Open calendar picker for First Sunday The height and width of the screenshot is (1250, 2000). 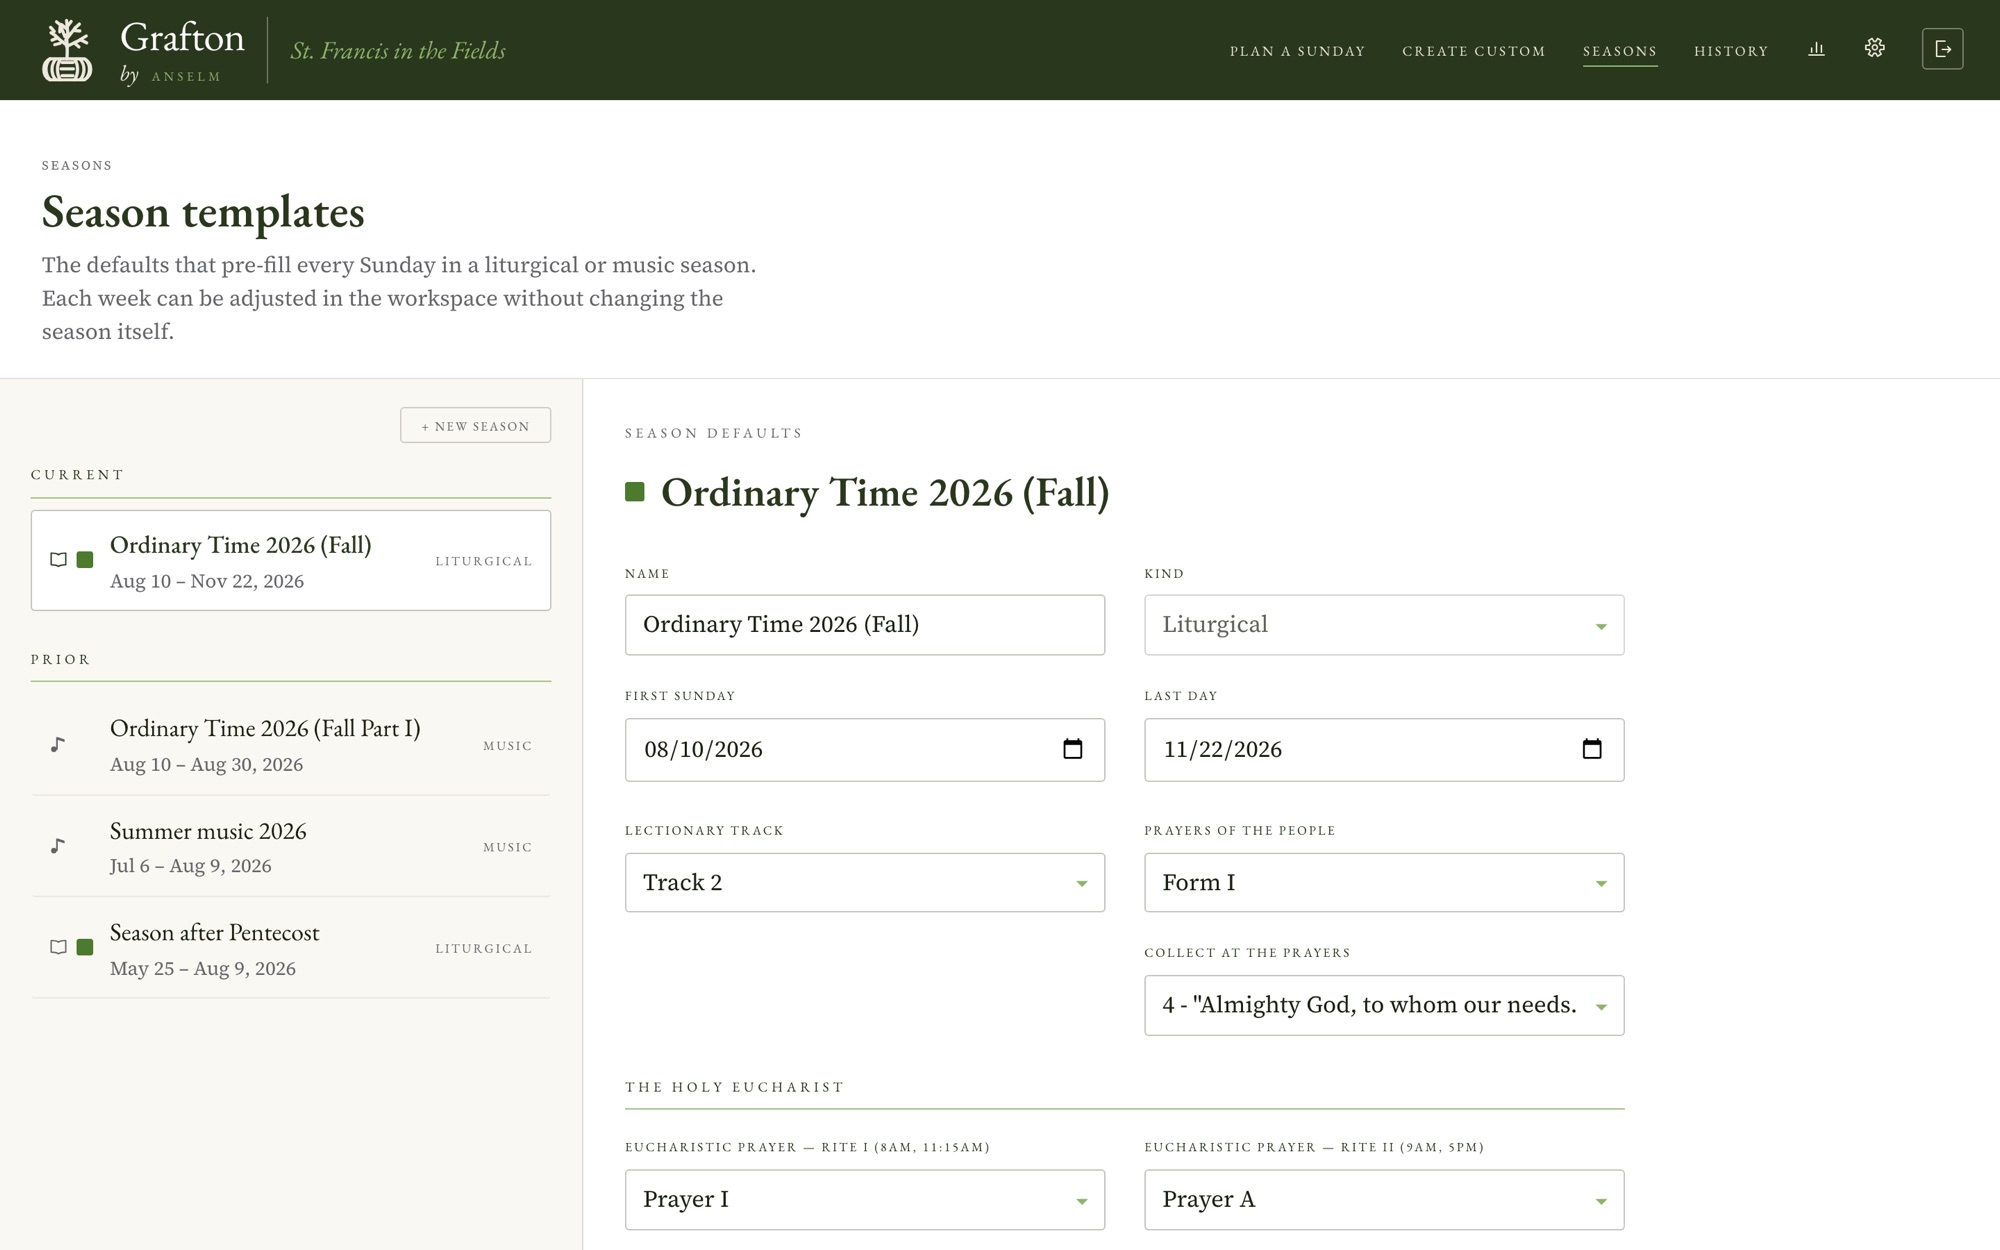(1072, 749)
